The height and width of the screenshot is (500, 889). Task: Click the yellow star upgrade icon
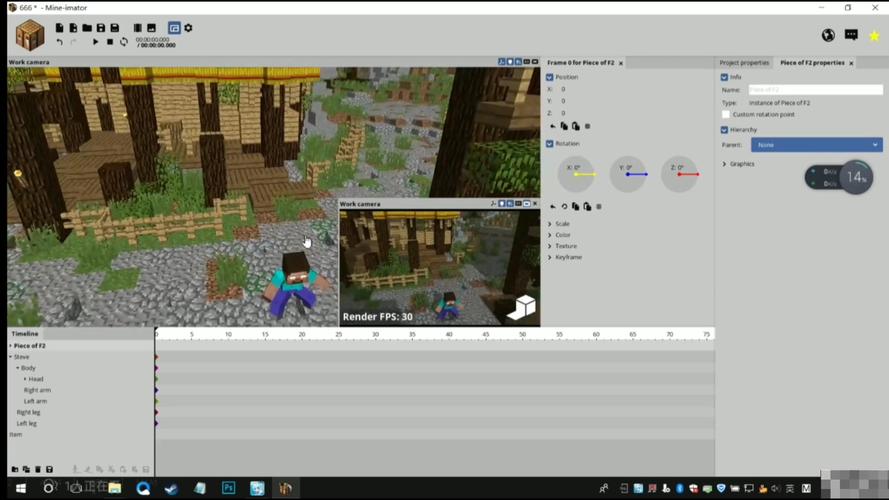click(x=874, y=36)
